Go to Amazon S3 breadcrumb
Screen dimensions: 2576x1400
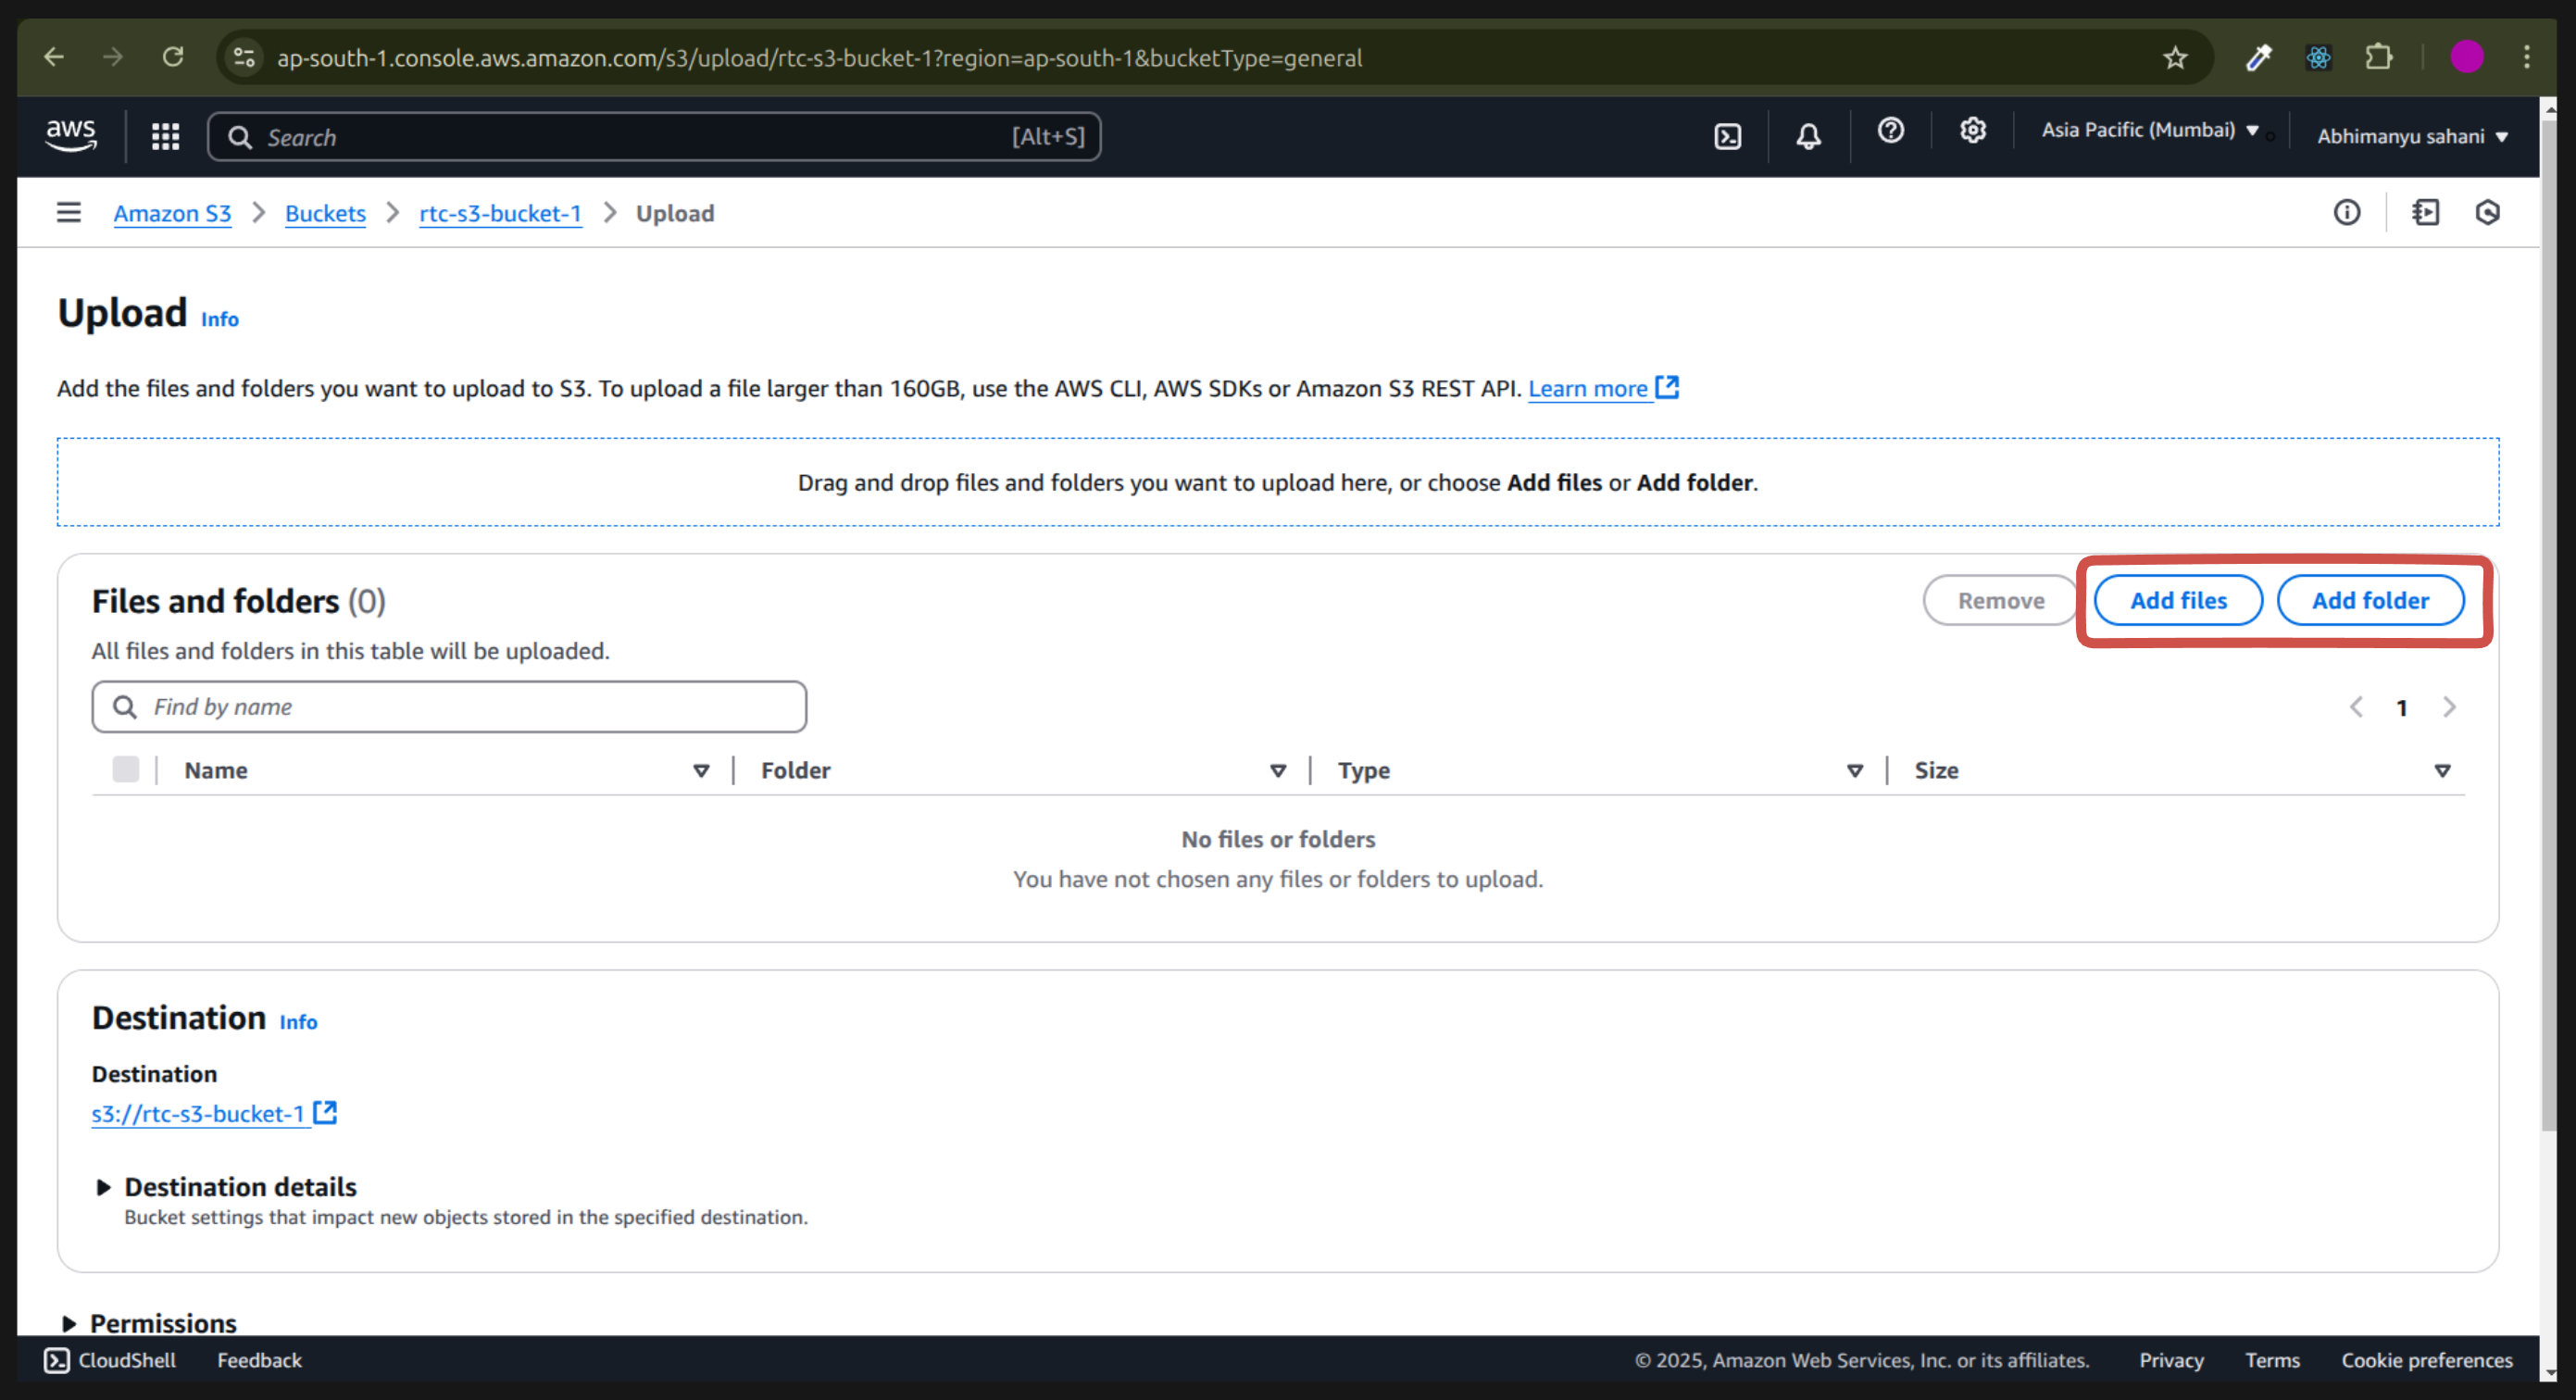pos(172,213)
